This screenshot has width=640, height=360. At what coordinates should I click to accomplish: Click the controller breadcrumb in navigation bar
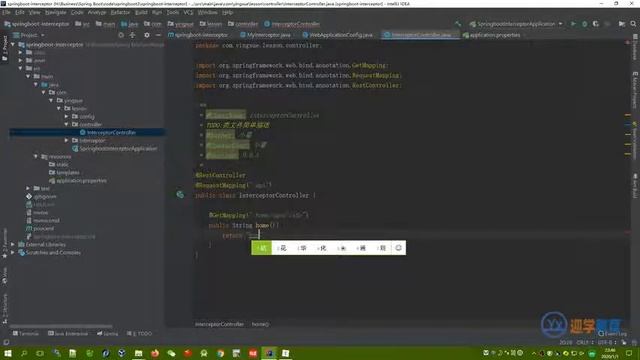(x=243, y=24)
